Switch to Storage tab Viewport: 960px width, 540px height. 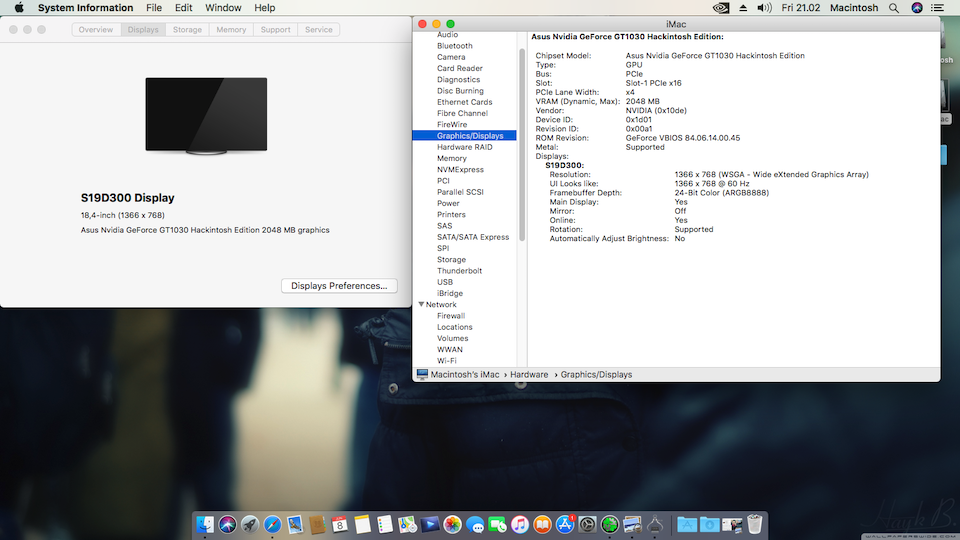[x=187, y=29]
